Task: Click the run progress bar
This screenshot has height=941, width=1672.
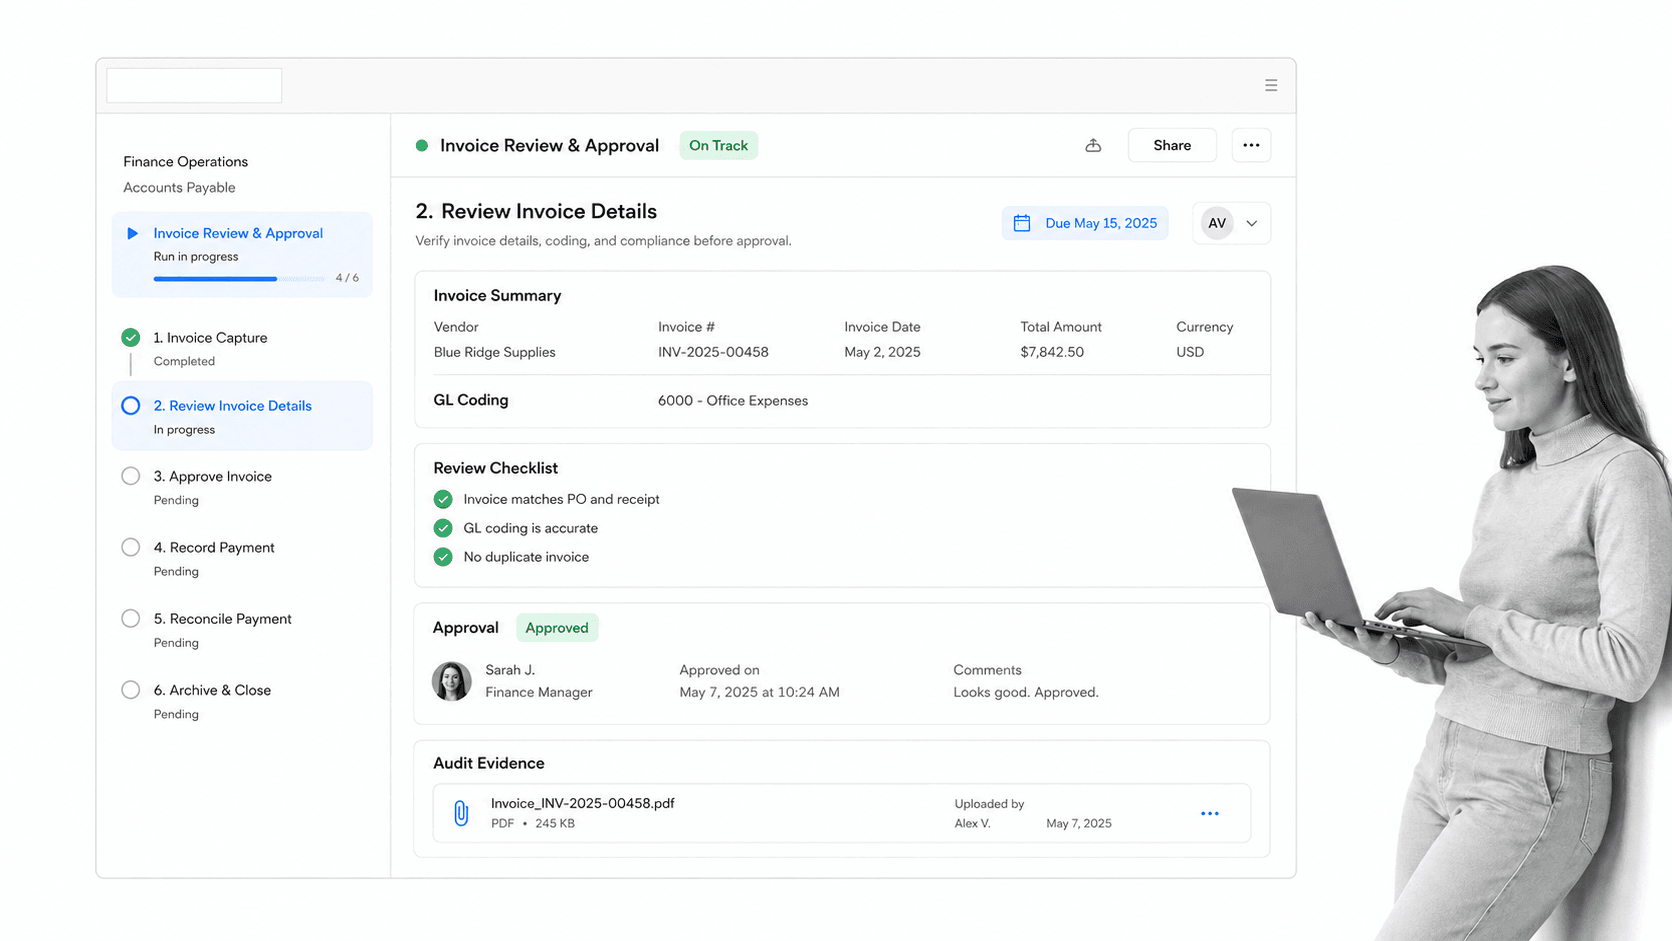Action: pyautogui.click(x=239, y=278)
